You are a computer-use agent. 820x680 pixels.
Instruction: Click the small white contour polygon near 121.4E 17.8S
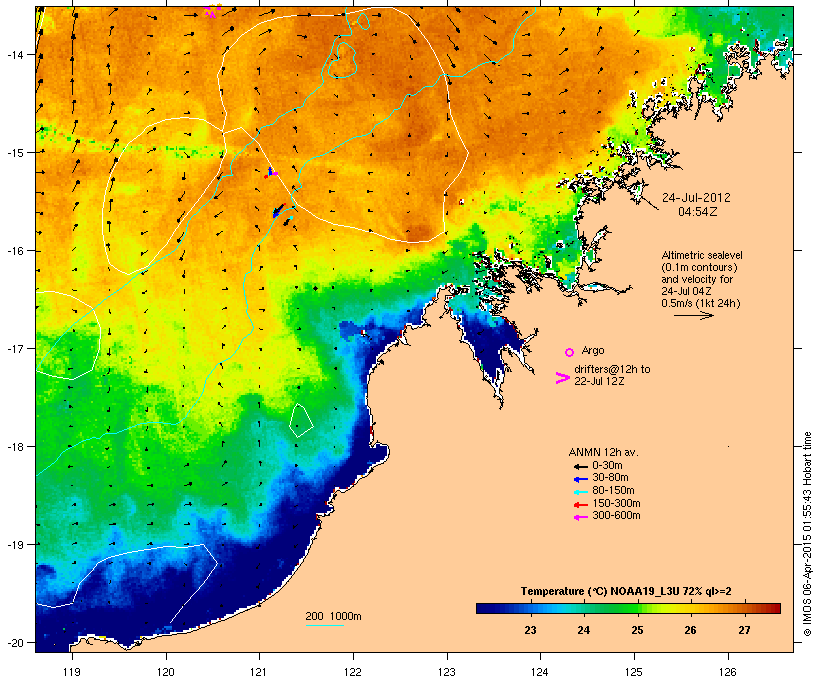coord(301,420)
